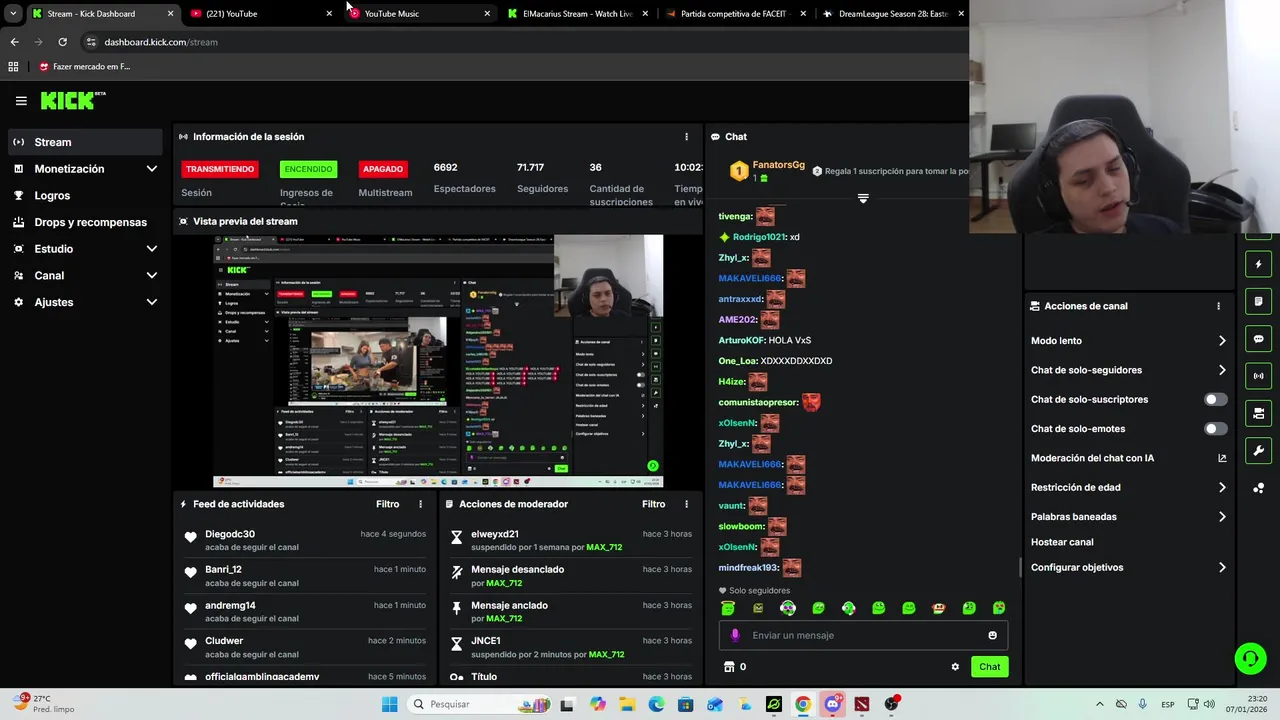Click inside the Enviar un mensaje field

click(x=863, y=635)
